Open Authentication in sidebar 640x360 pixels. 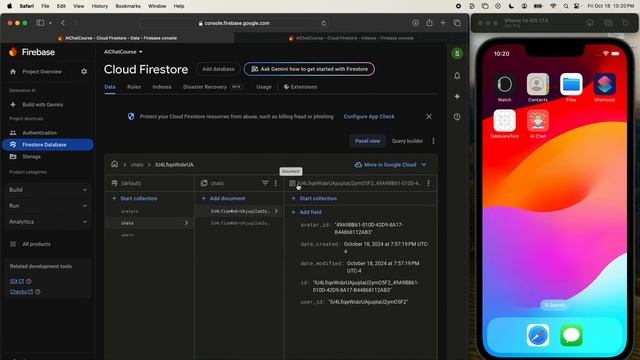tap(40, 133)
